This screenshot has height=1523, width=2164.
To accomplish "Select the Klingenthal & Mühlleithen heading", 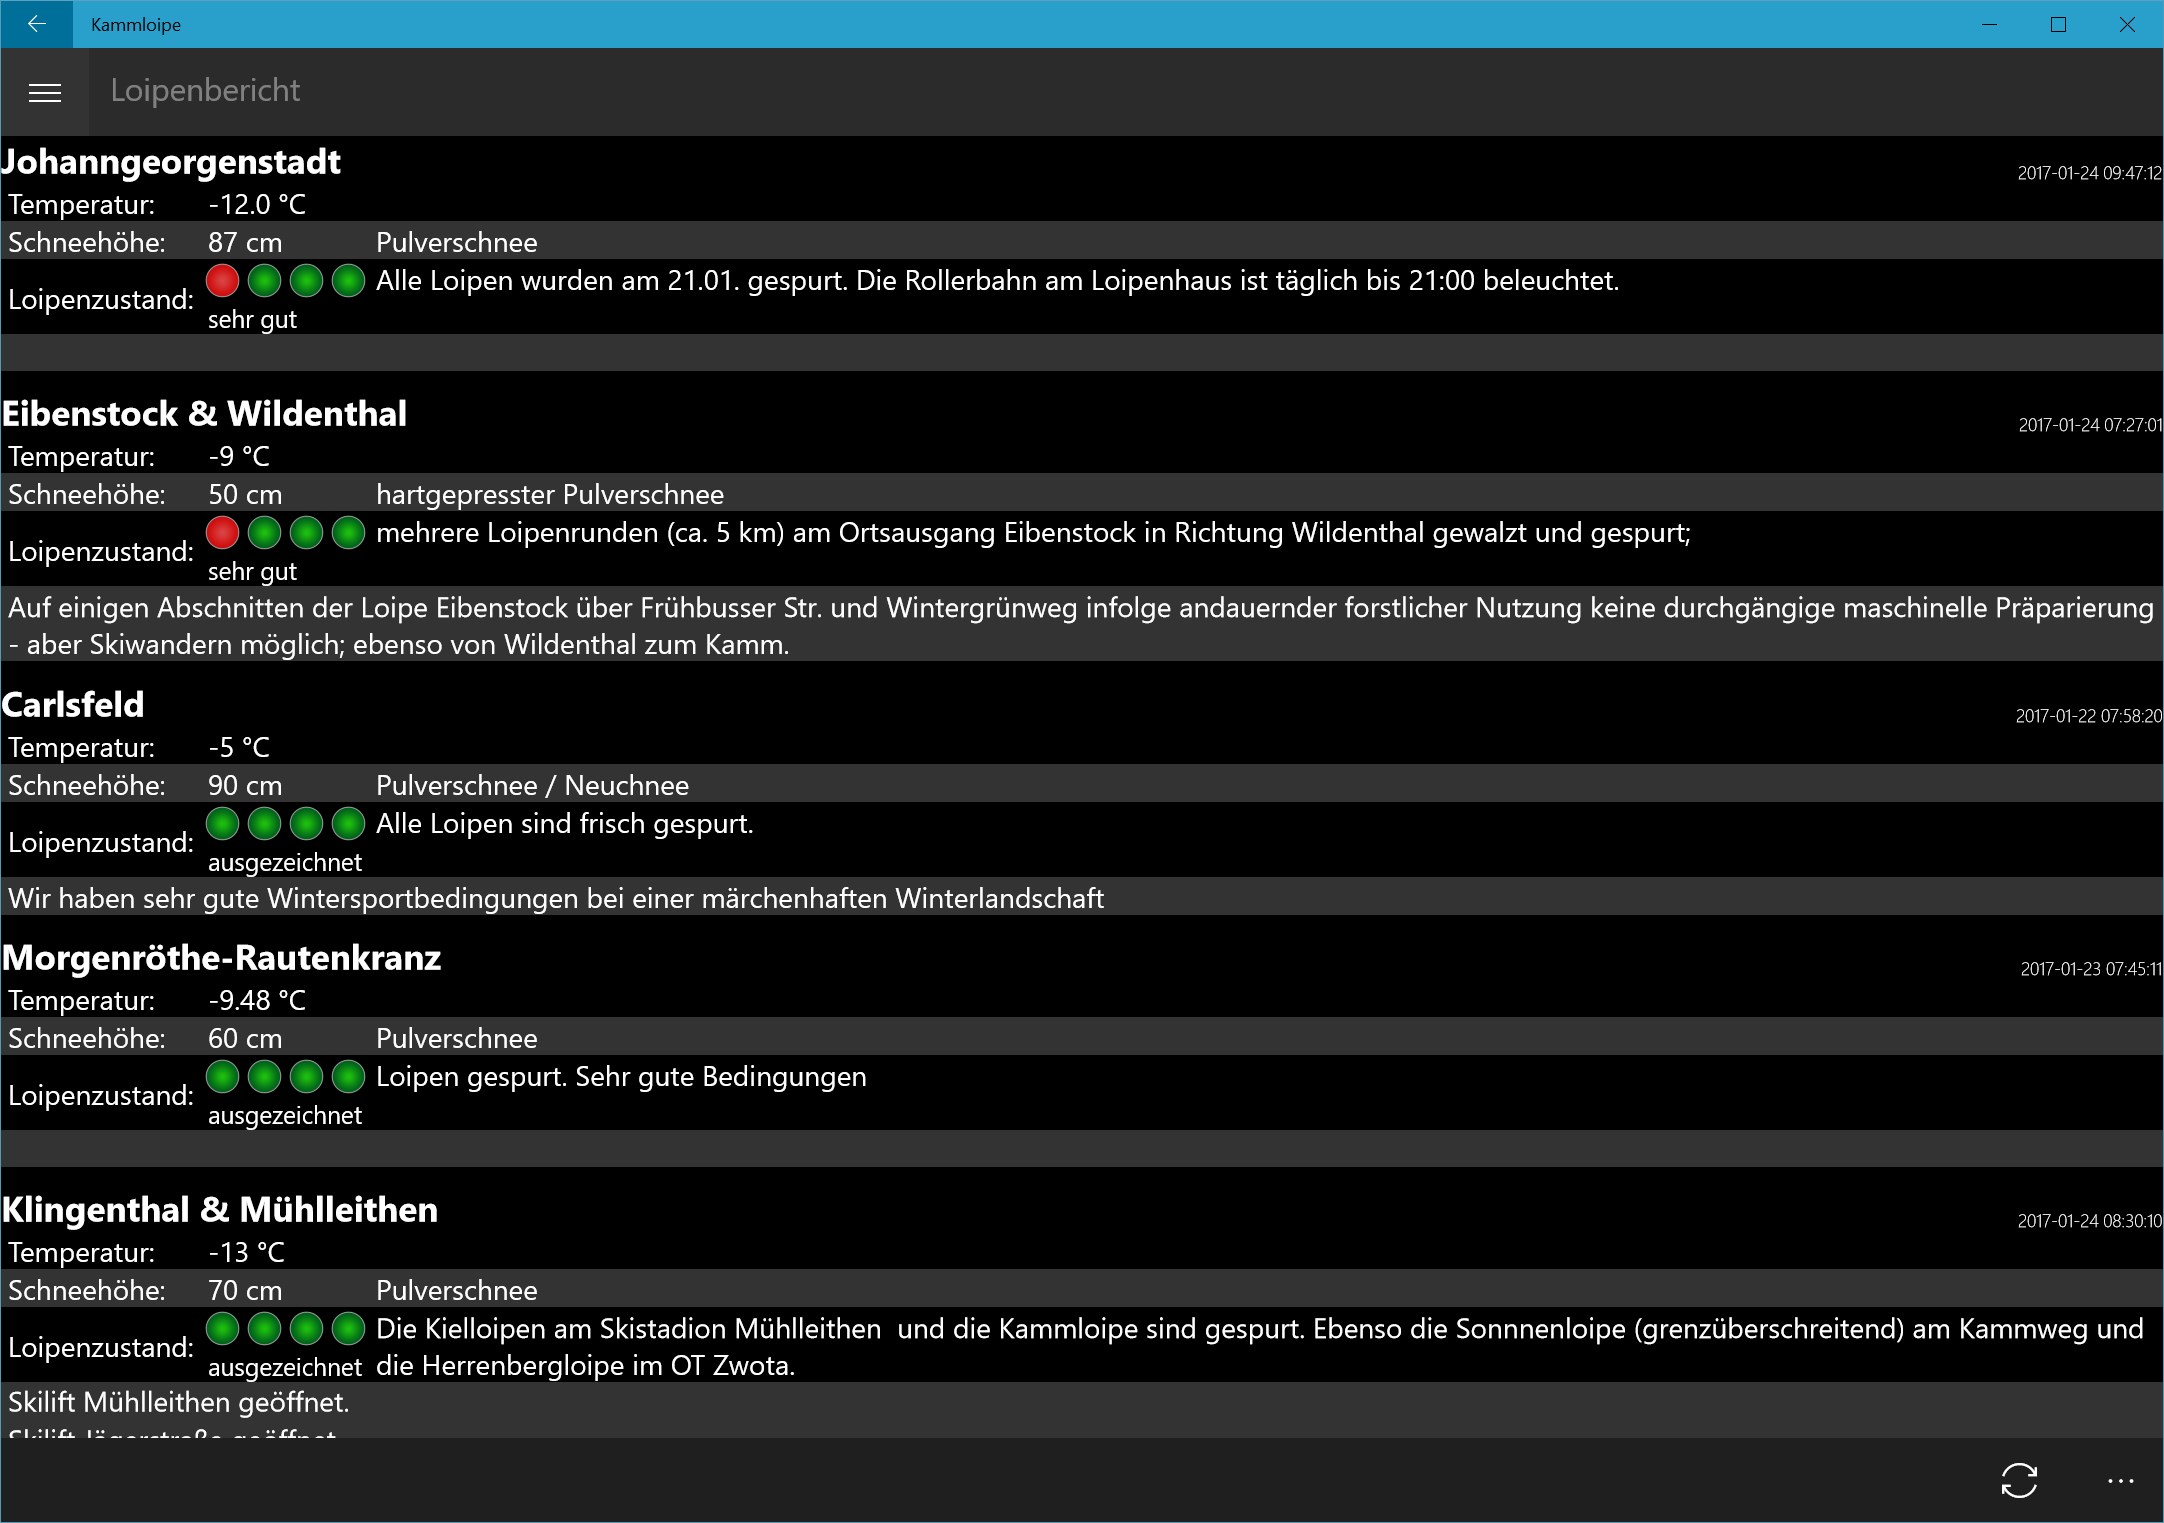I will click(x=219, y=1210).
